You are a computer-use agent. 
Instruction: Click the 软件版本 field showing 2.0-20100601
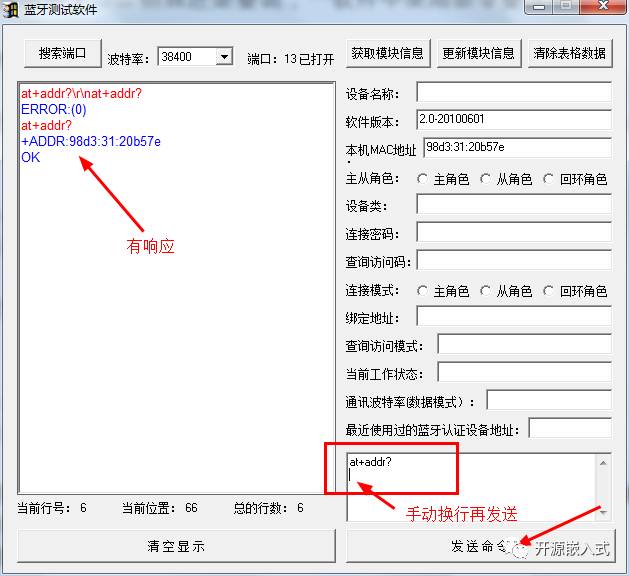pyautogui.click(x=514, y=120)
